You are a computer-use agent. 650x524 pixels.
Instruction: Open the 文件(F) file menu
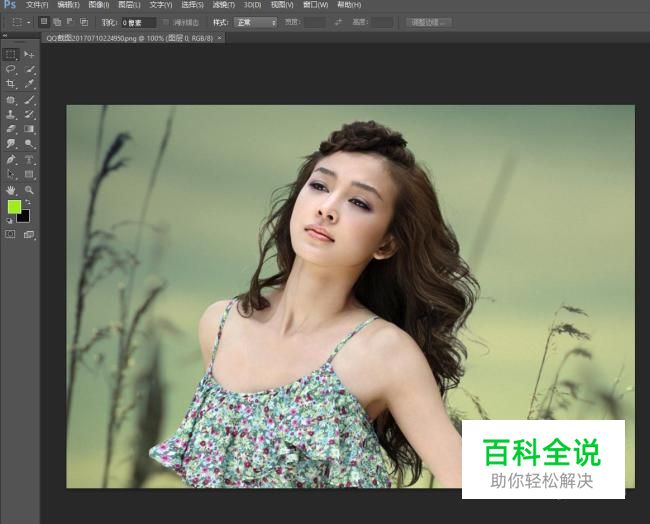click(37, 5)
